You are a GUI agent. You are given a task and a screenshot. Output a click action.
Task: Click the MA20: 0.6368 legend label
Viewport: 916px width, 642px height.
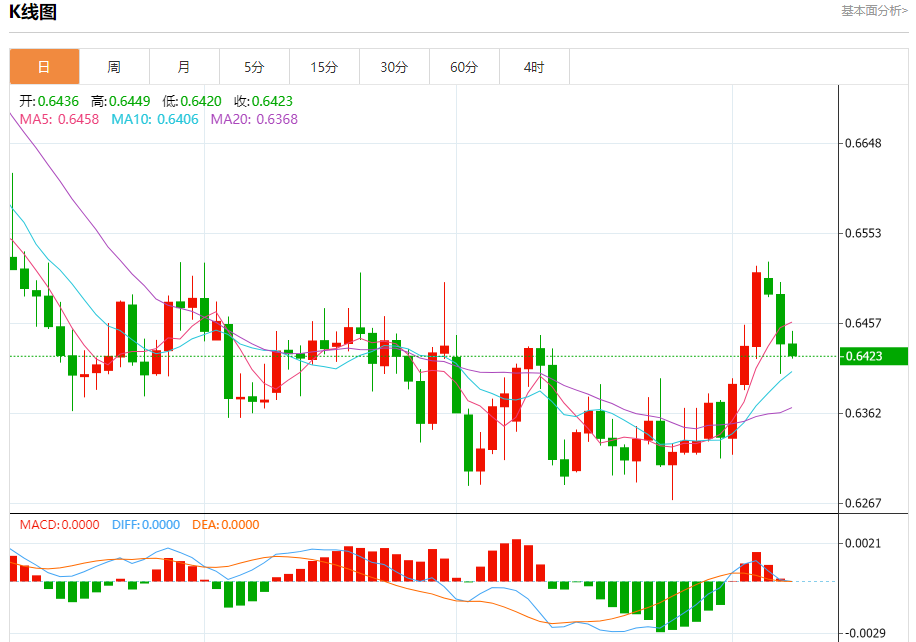[x=254, y=119]
